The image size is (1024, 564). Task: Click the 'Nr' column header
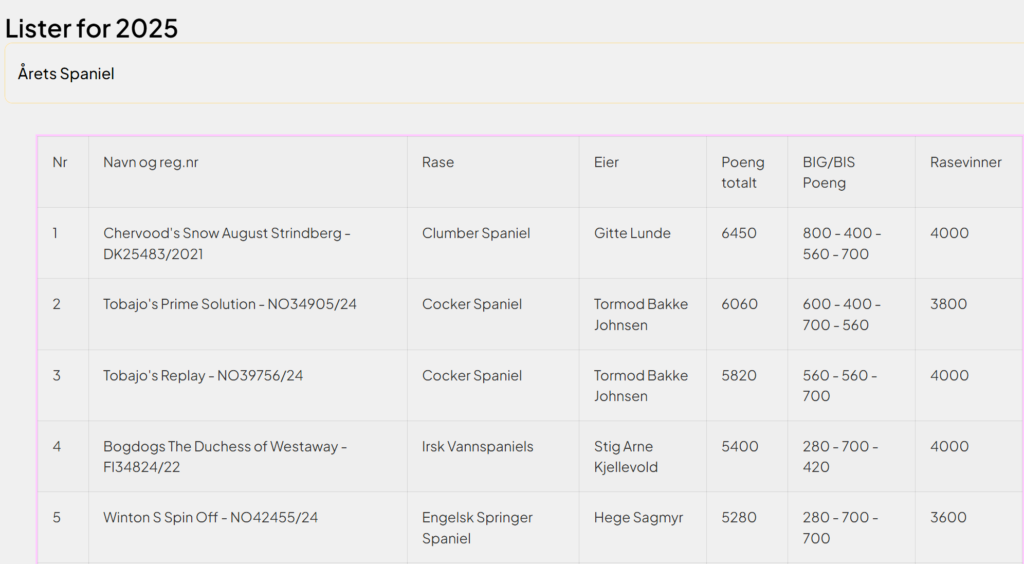pos(60,162)
